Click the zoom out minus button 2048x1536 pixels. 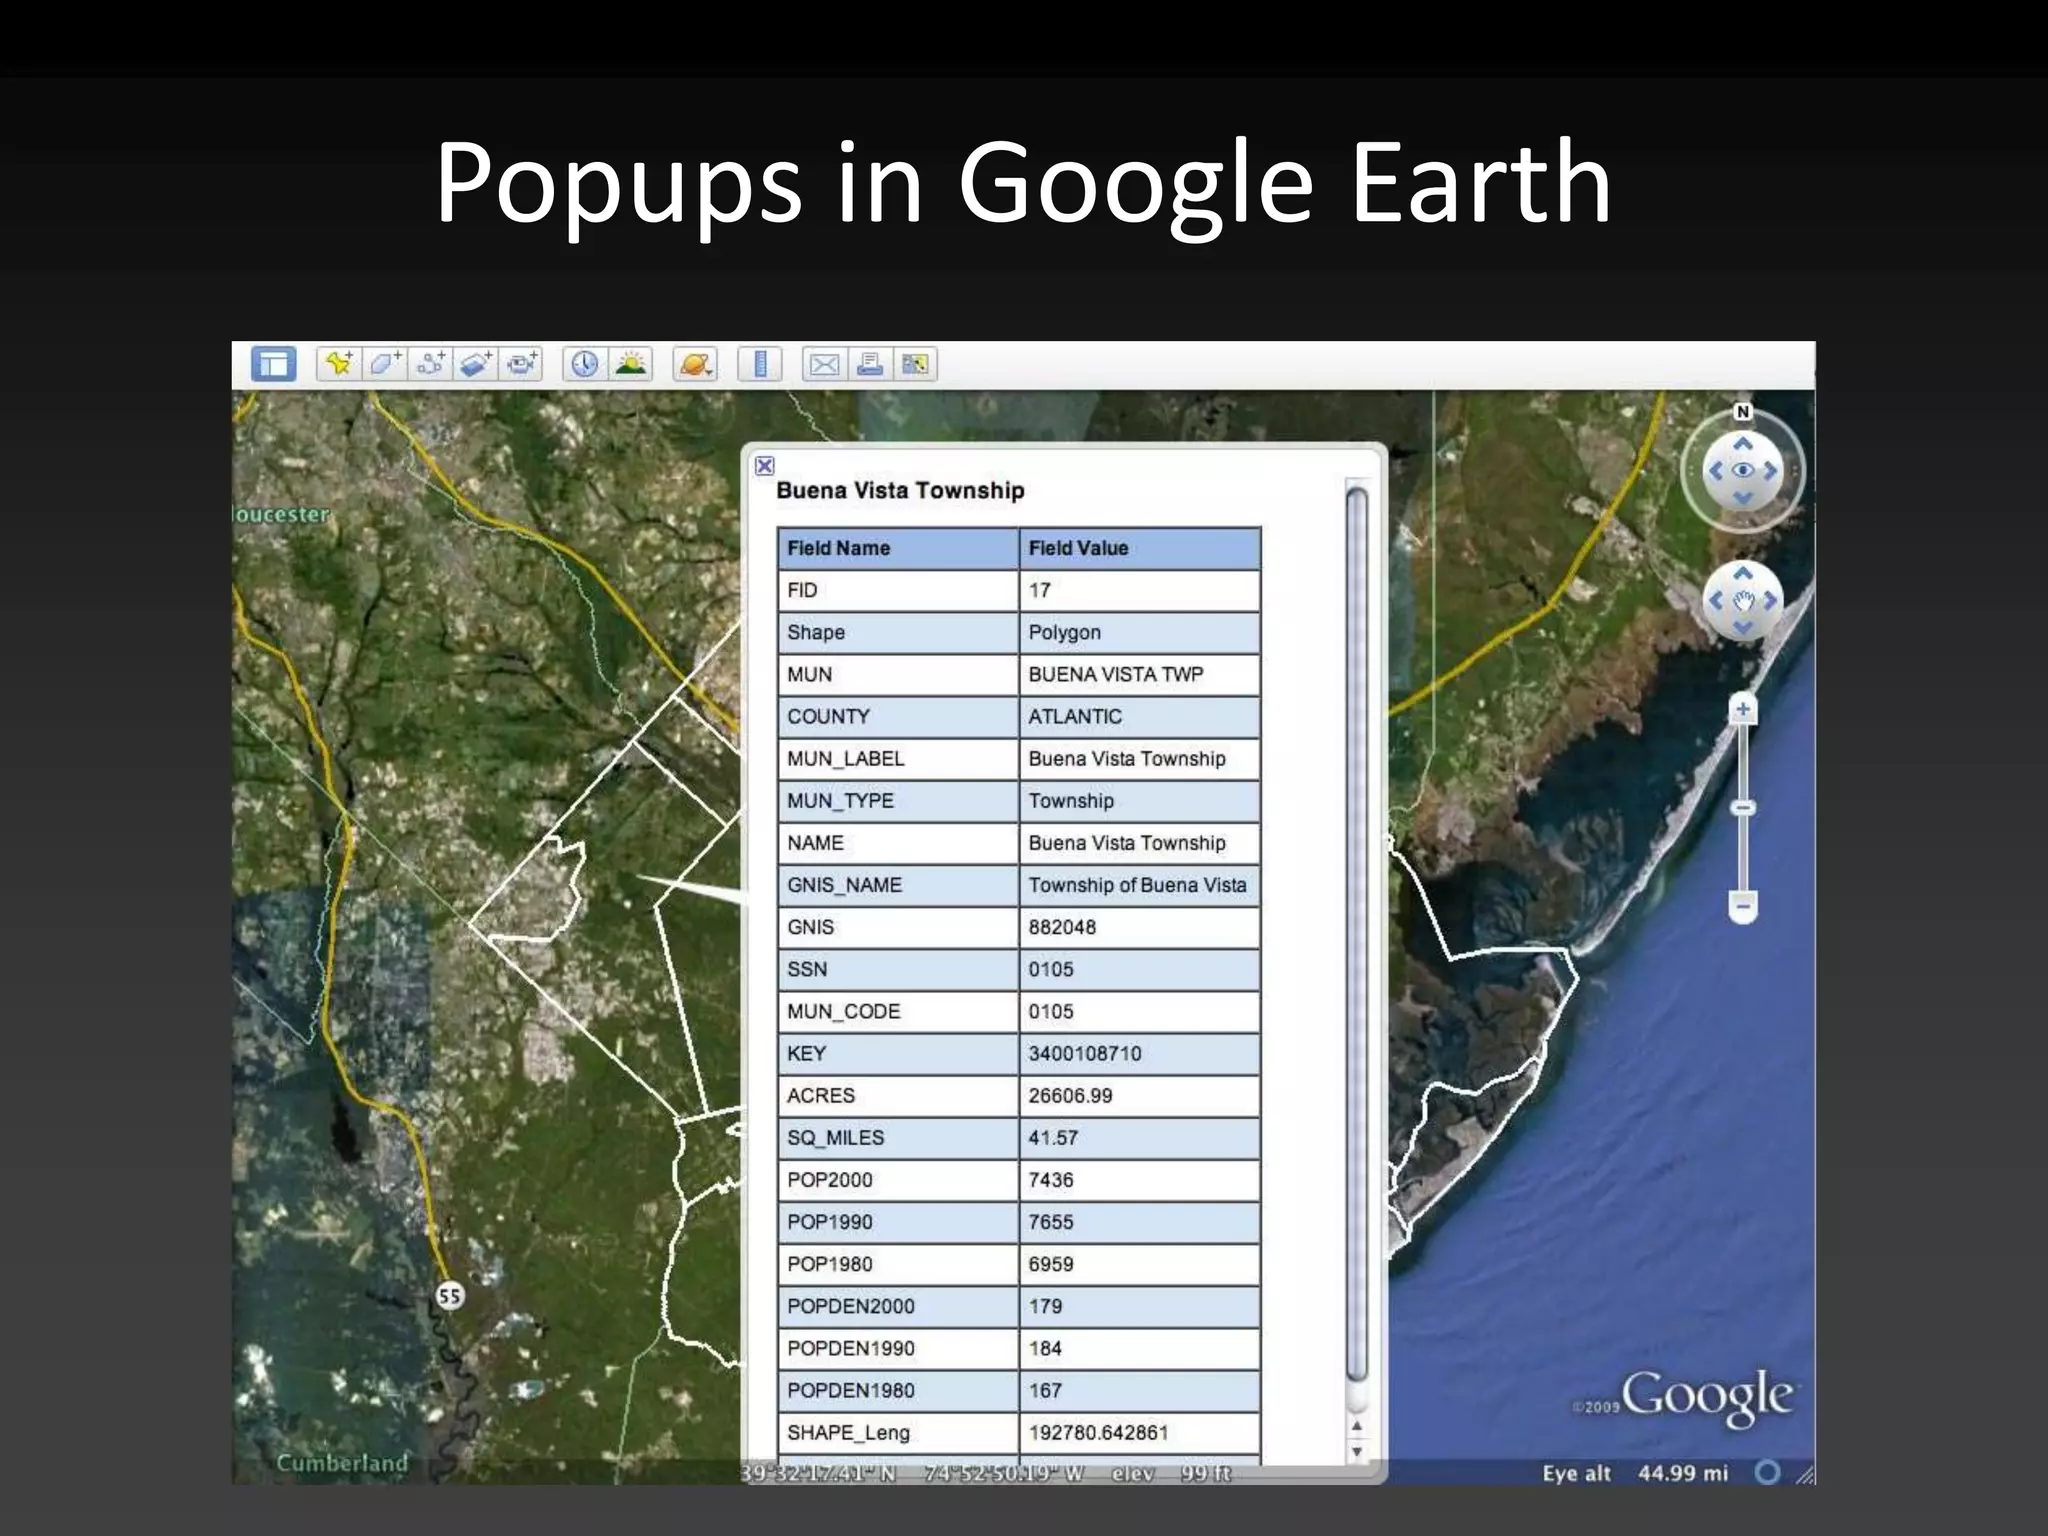click(1743, 907)
